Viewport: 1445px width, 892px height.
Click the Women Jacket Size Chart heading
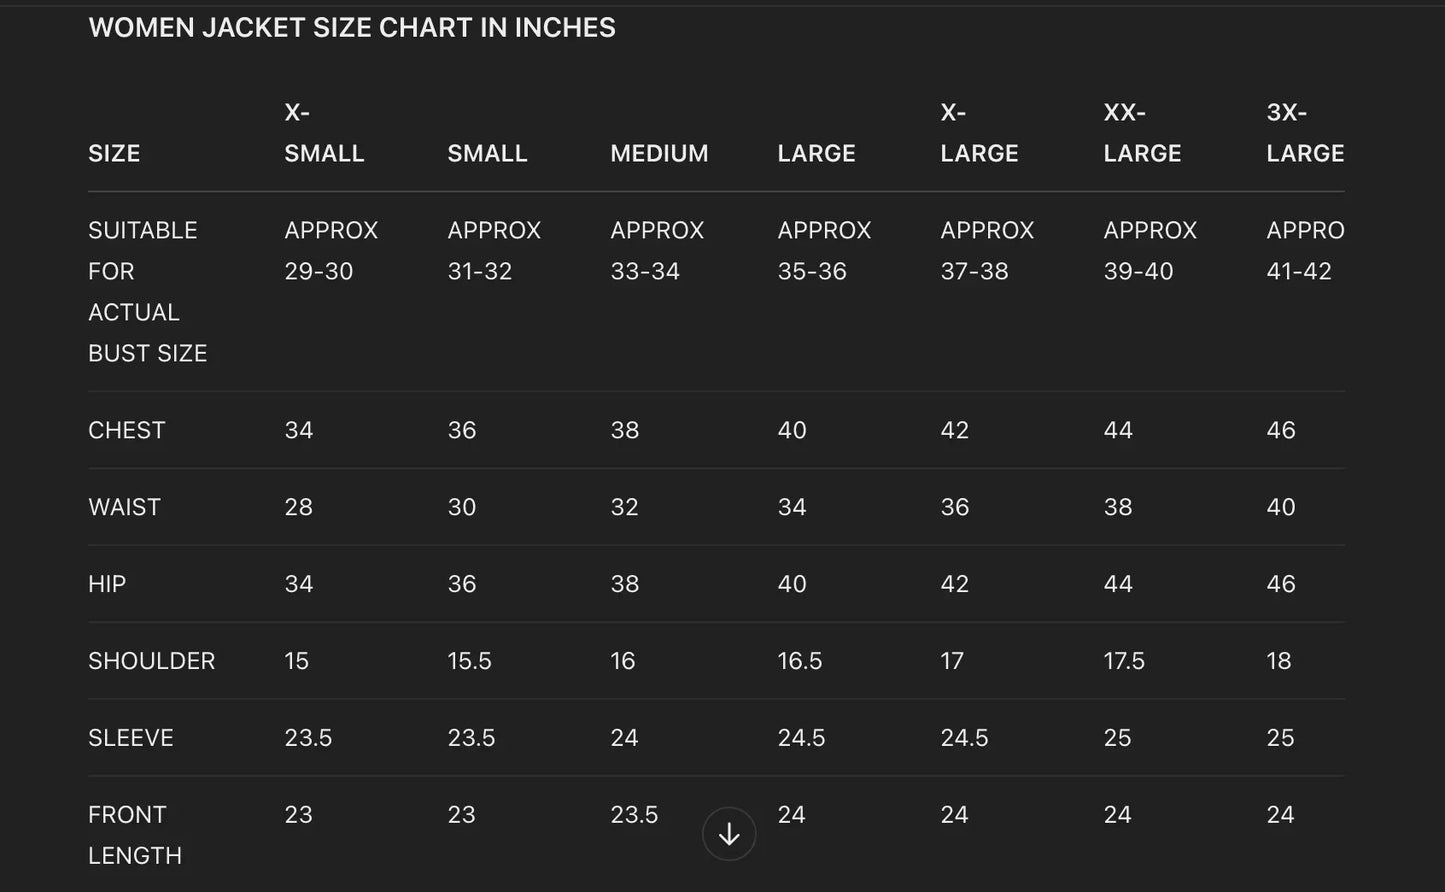point(352,28)
